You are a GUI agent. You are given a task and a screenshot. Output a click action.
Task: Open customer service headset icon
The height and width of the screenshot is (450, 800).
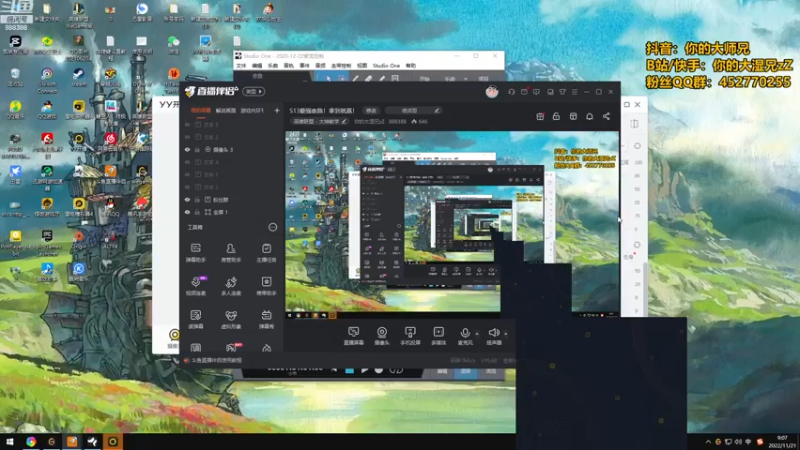pos(511,92)
